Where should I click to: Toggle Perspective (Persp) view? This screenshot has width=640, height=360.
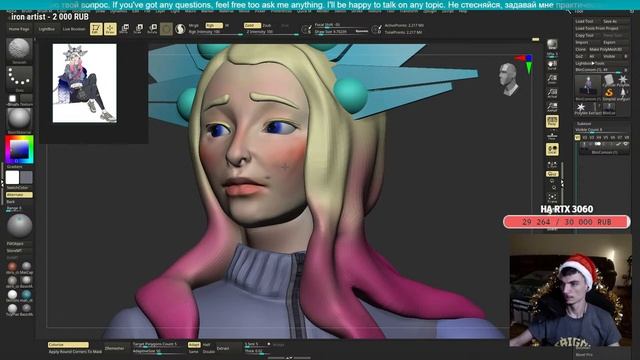point(552,121)
